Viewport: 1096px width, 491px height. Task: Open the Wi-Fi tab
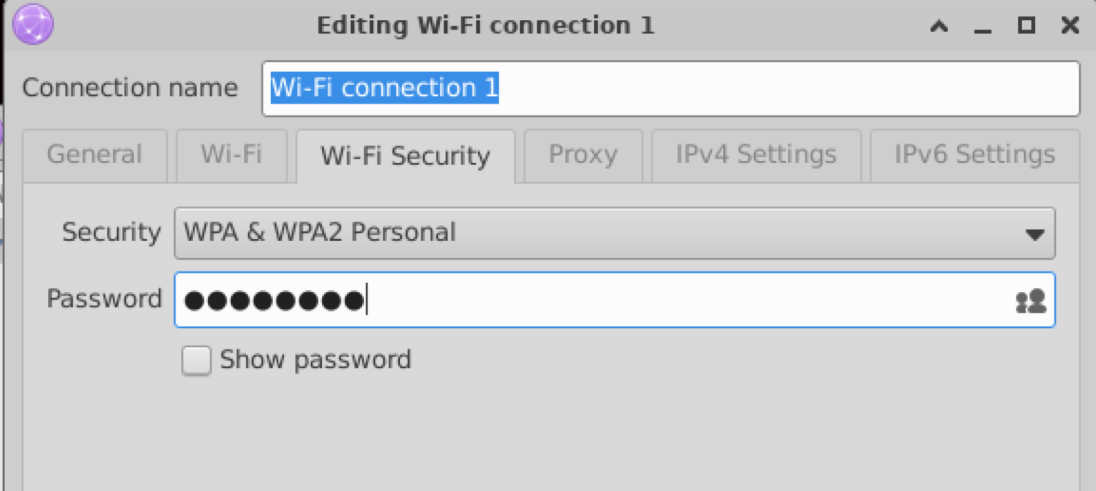point(231,155)
